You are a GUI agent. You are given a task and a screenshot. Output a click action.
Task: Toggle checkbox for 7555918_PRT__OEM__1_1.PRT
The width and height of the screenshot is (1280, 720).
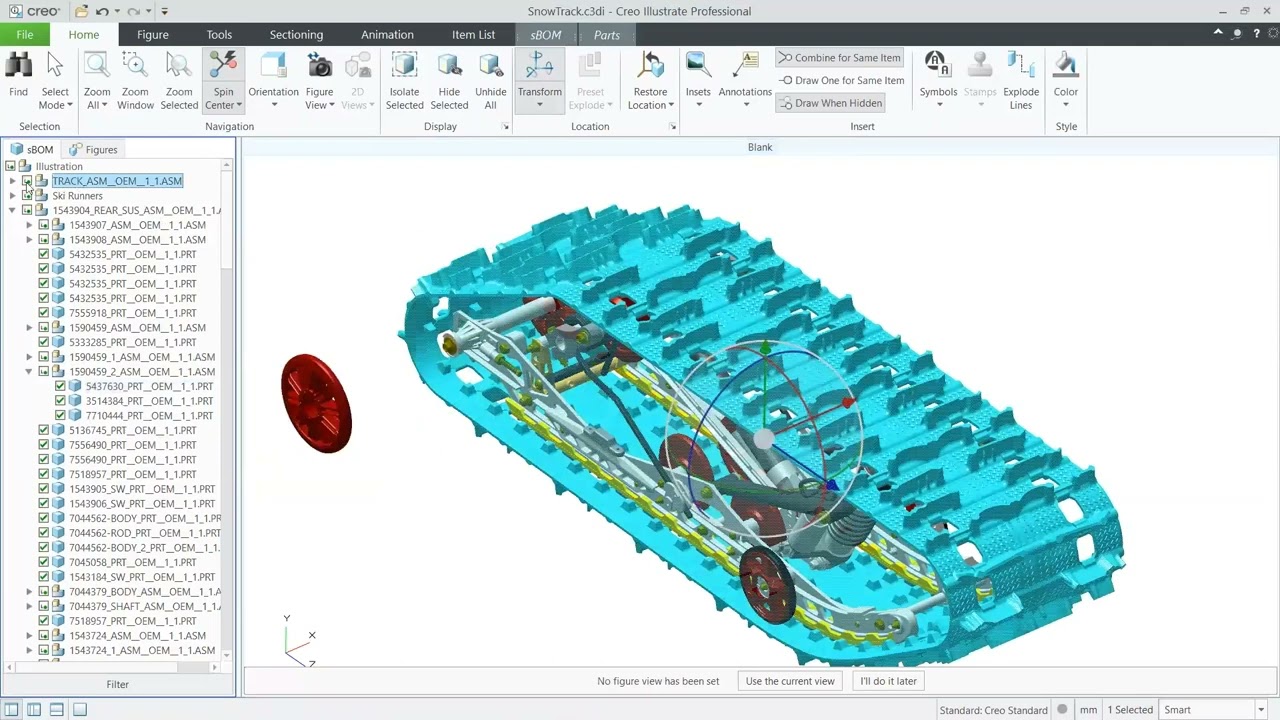pos(44,313)
